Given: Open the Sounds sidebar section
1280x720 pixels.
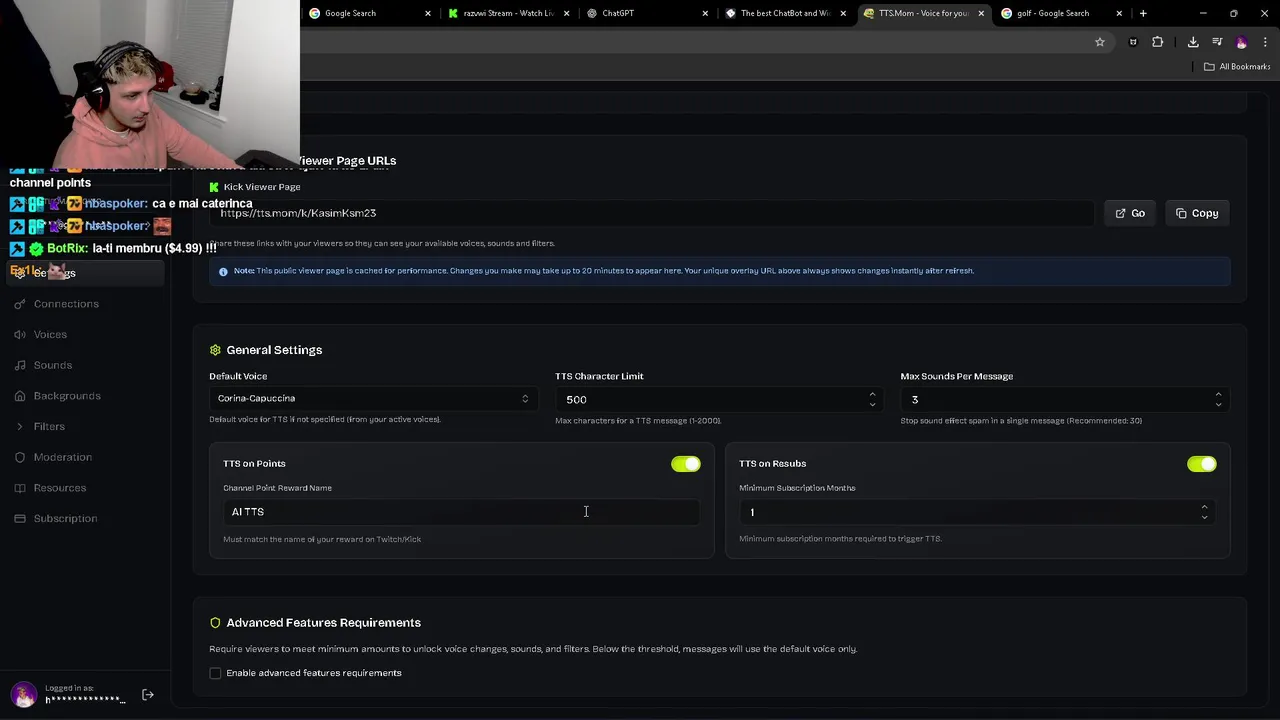Looking at the screenshot, I should [x=52, y=365].
